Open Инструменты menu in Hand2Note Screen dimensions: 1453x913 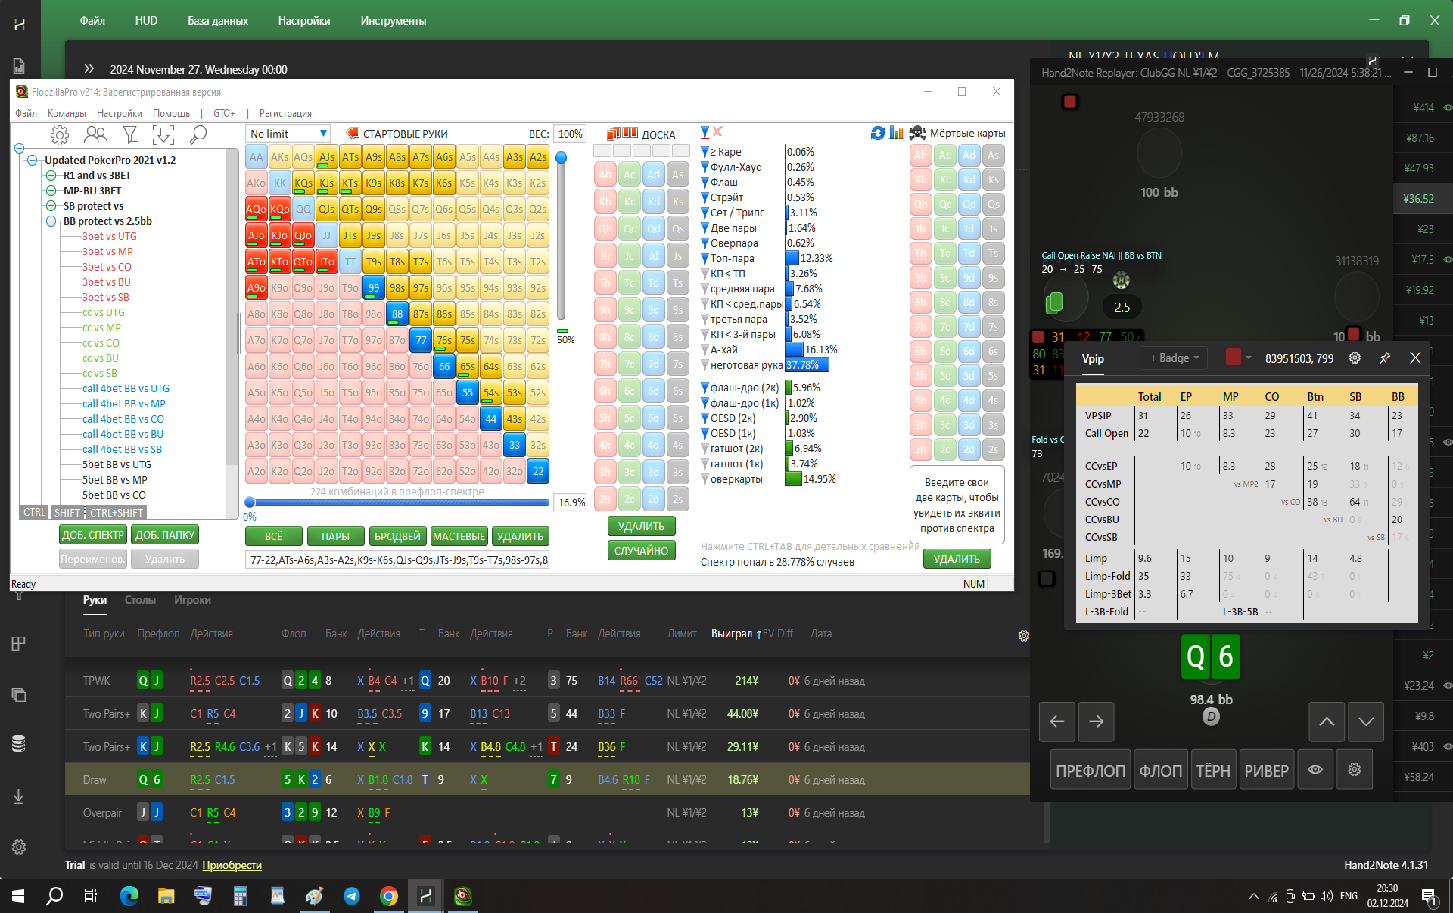(x=393, y=20)
